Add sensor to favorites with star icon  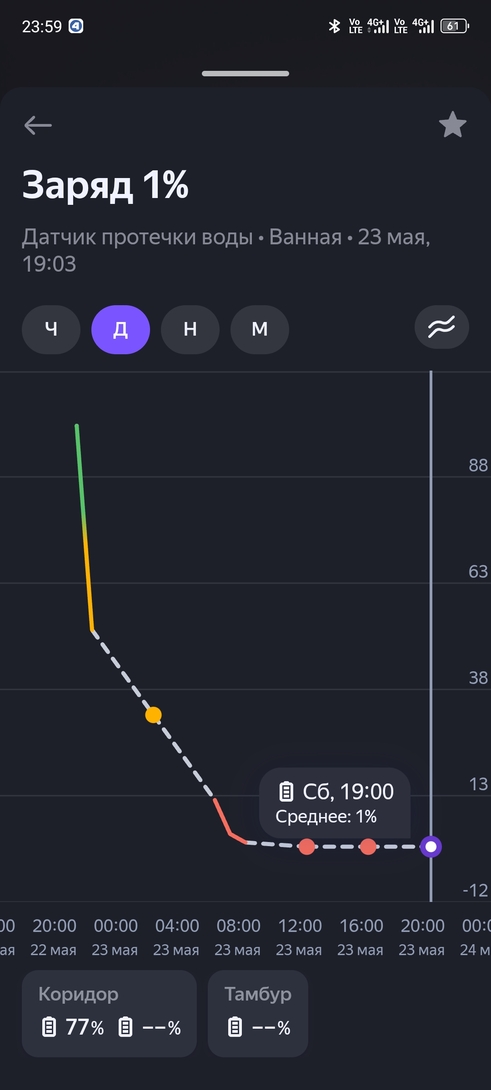point(453,125)
